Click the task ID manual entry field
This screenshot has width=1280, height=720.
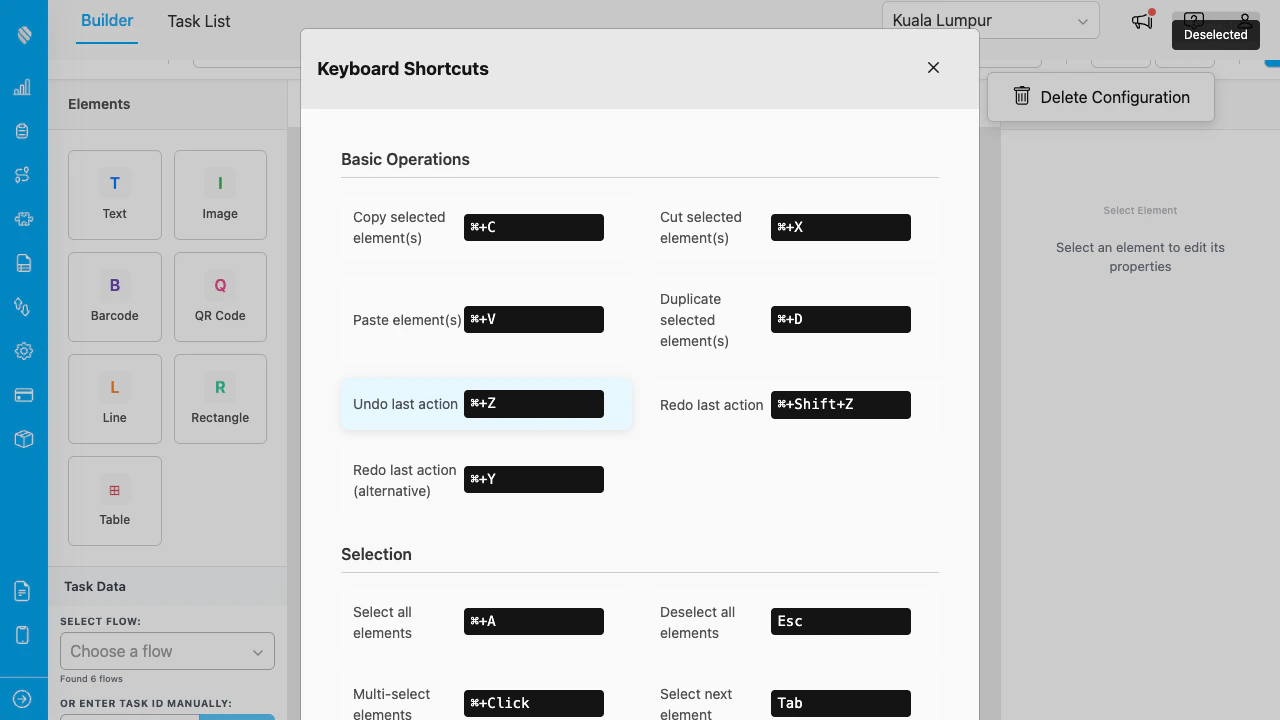pos(130,717)
